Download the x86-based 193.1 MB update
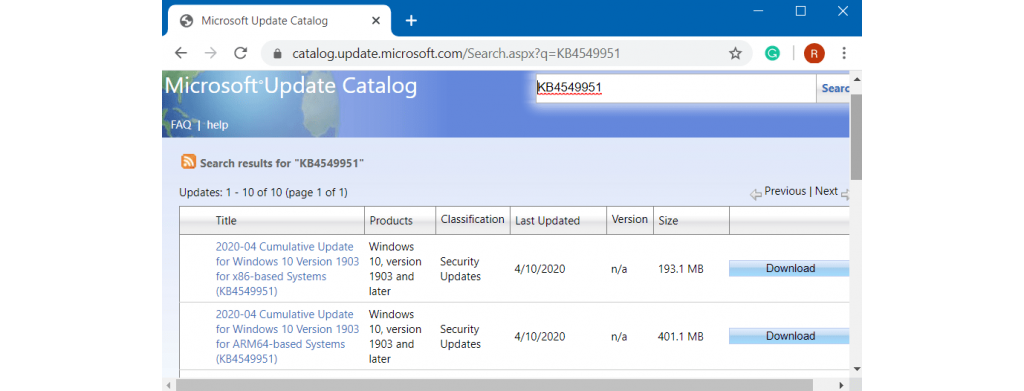This screenshot has height=391, width=1024. 789,268
